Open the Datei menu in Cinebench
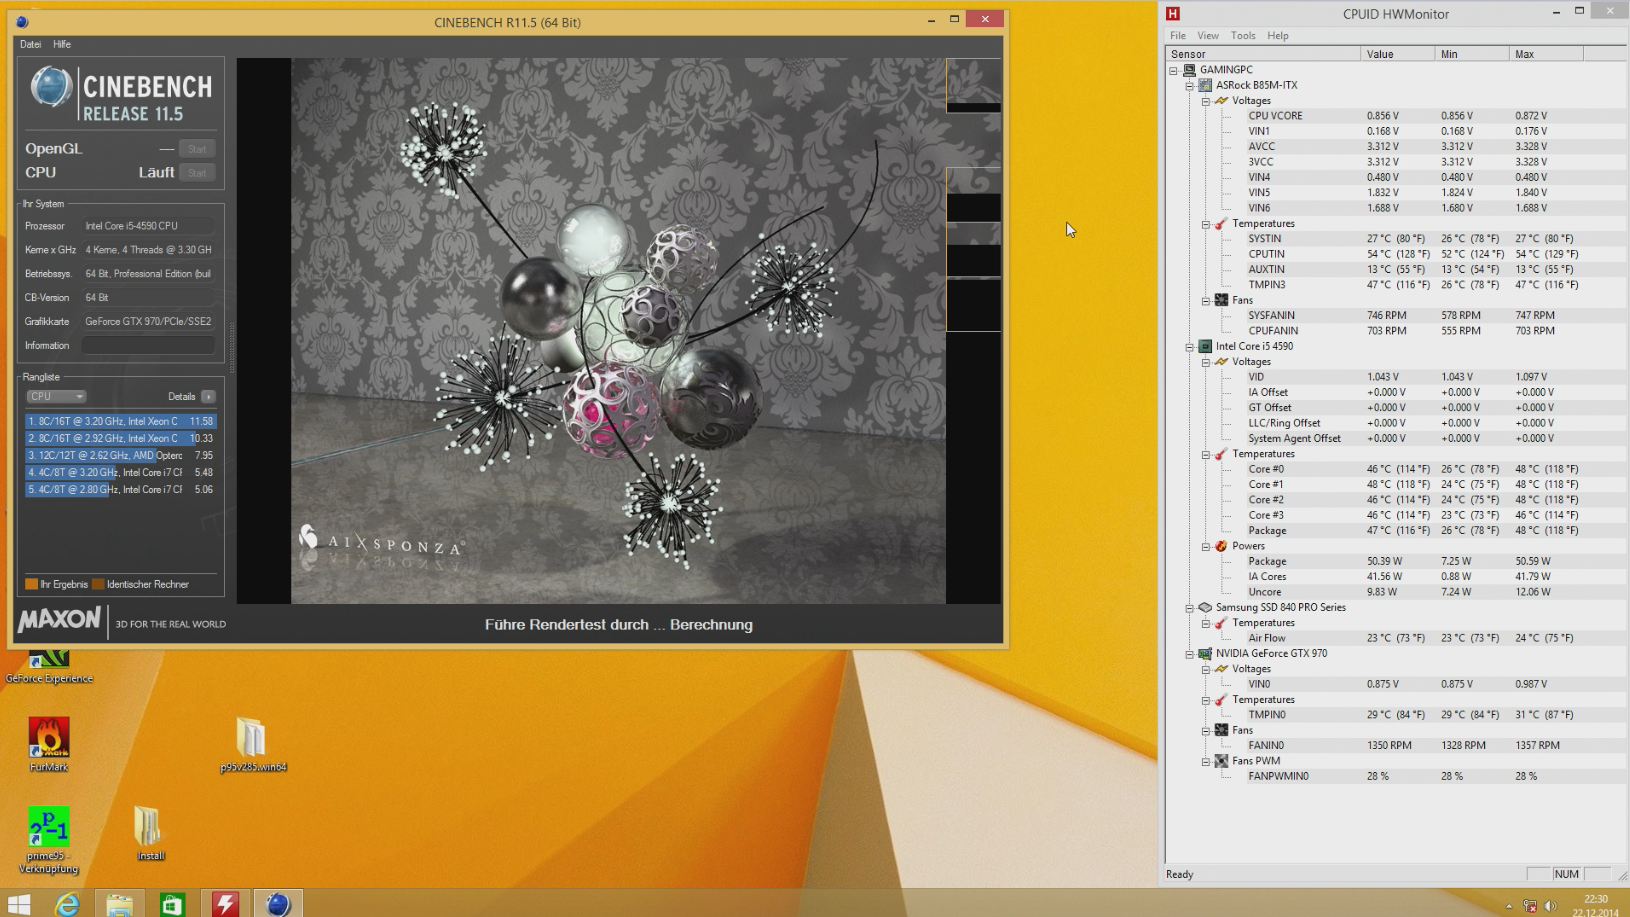 [x=30, y=44]
